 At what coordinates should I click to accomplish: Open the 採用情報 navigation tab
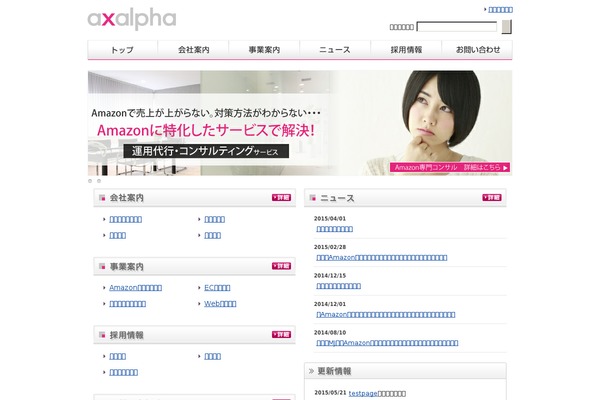tap(406, 50)
